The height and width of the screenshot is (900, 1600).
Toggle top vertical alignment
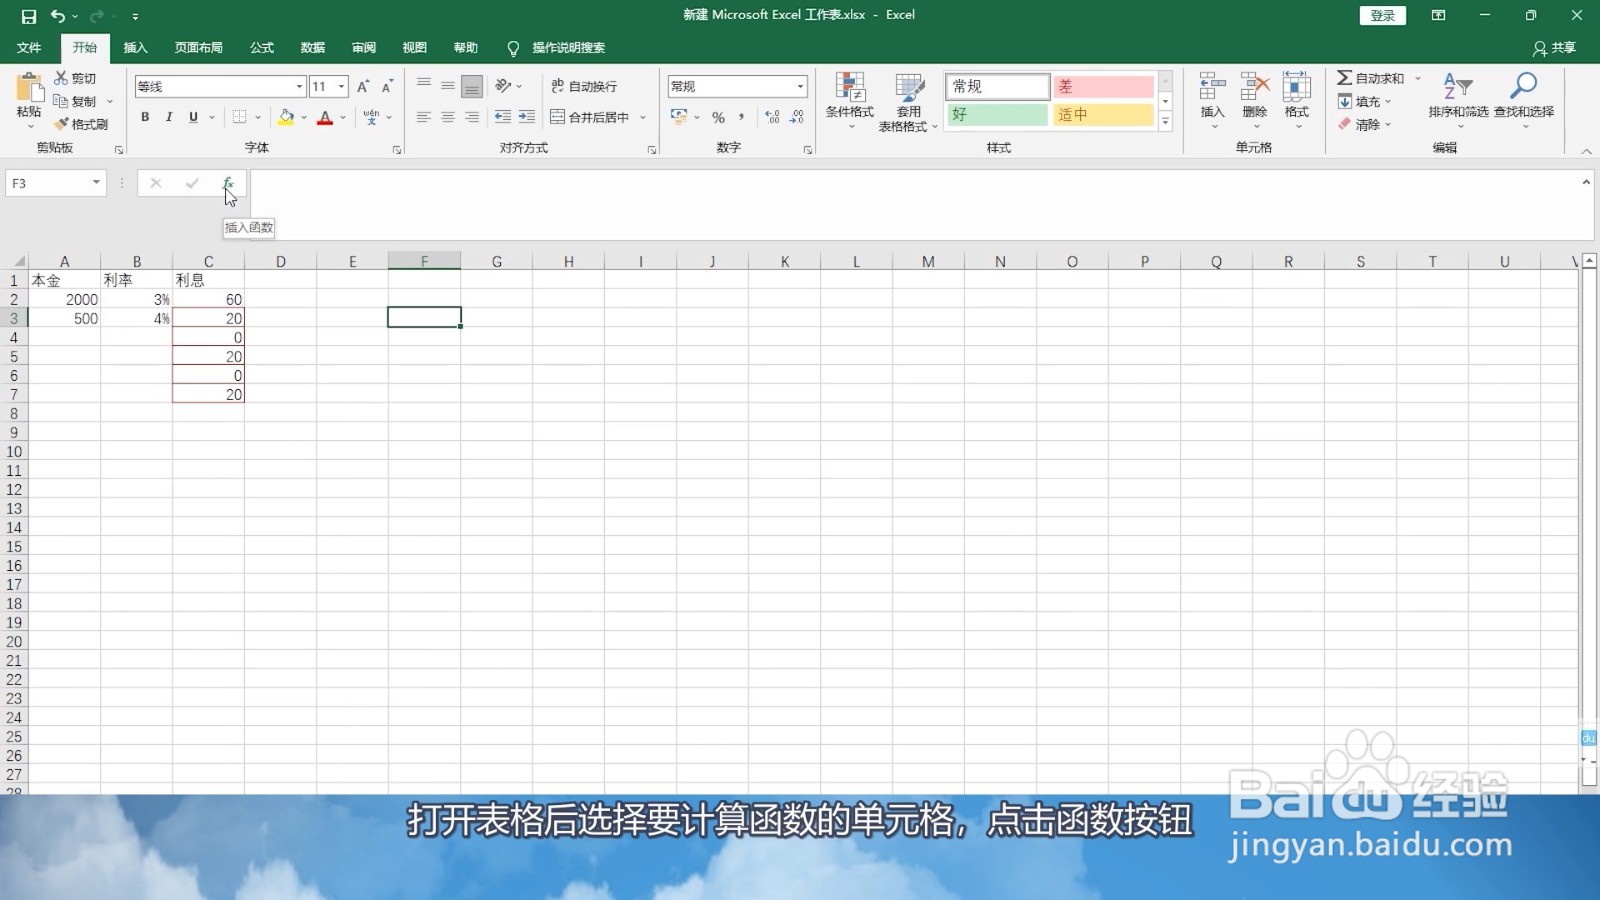click(424, 86)
